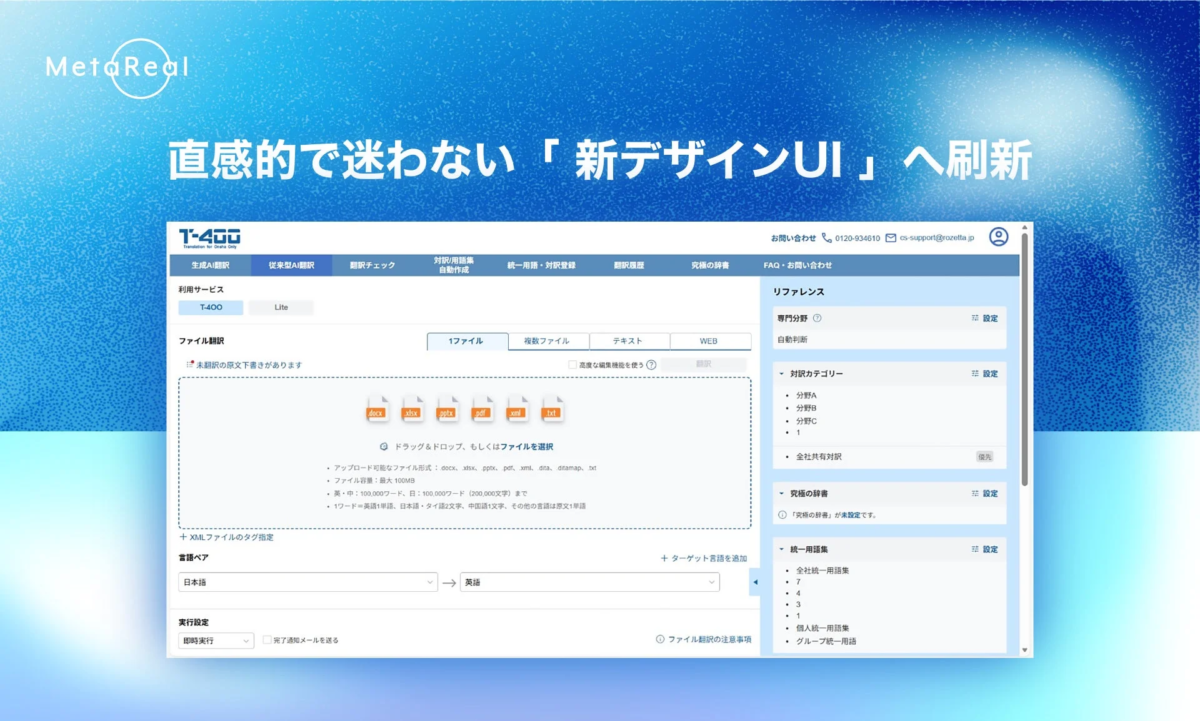Image resolution: width=1200 pixels, height=721 pixels.
Task: Open the WEB translation tab
Action: coord(711,340)
